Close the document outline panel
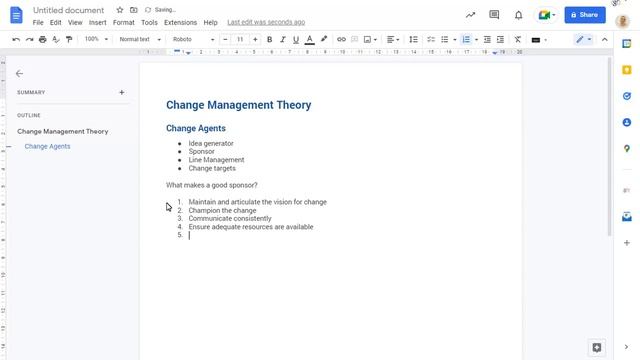 (x=19, y=73)
